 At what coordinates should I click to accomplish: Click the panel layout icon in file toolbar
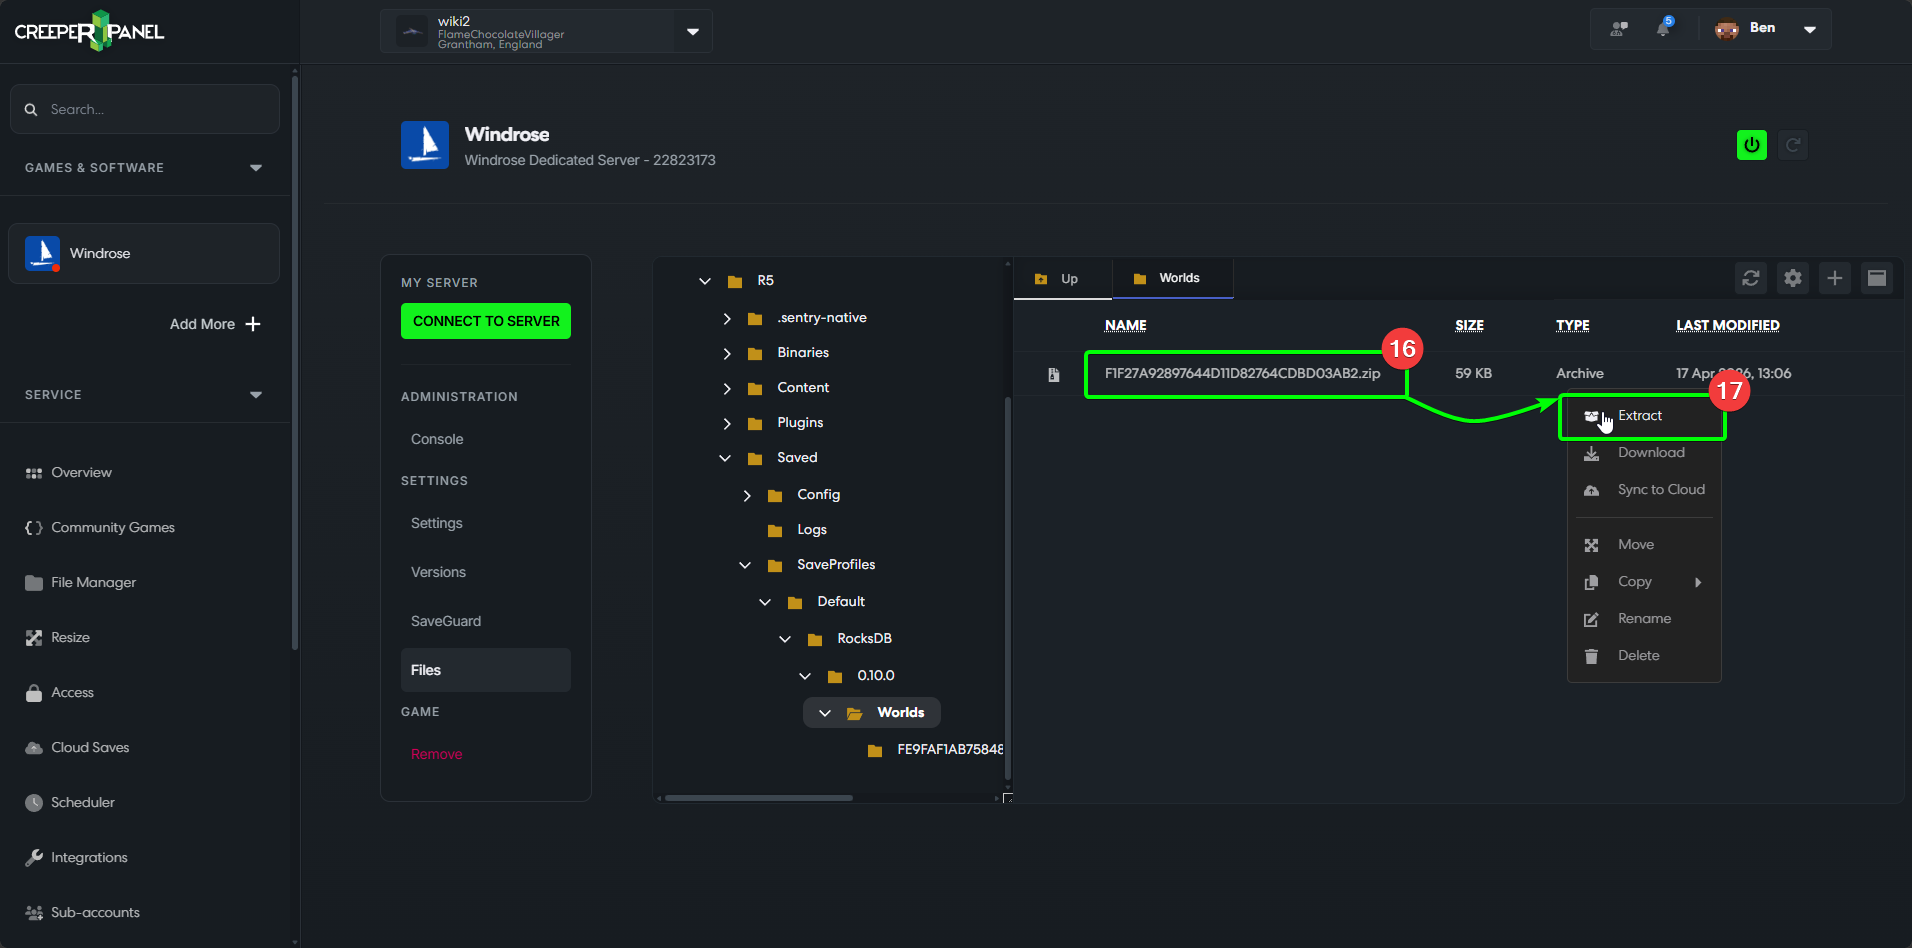(x=1876, y=278)
